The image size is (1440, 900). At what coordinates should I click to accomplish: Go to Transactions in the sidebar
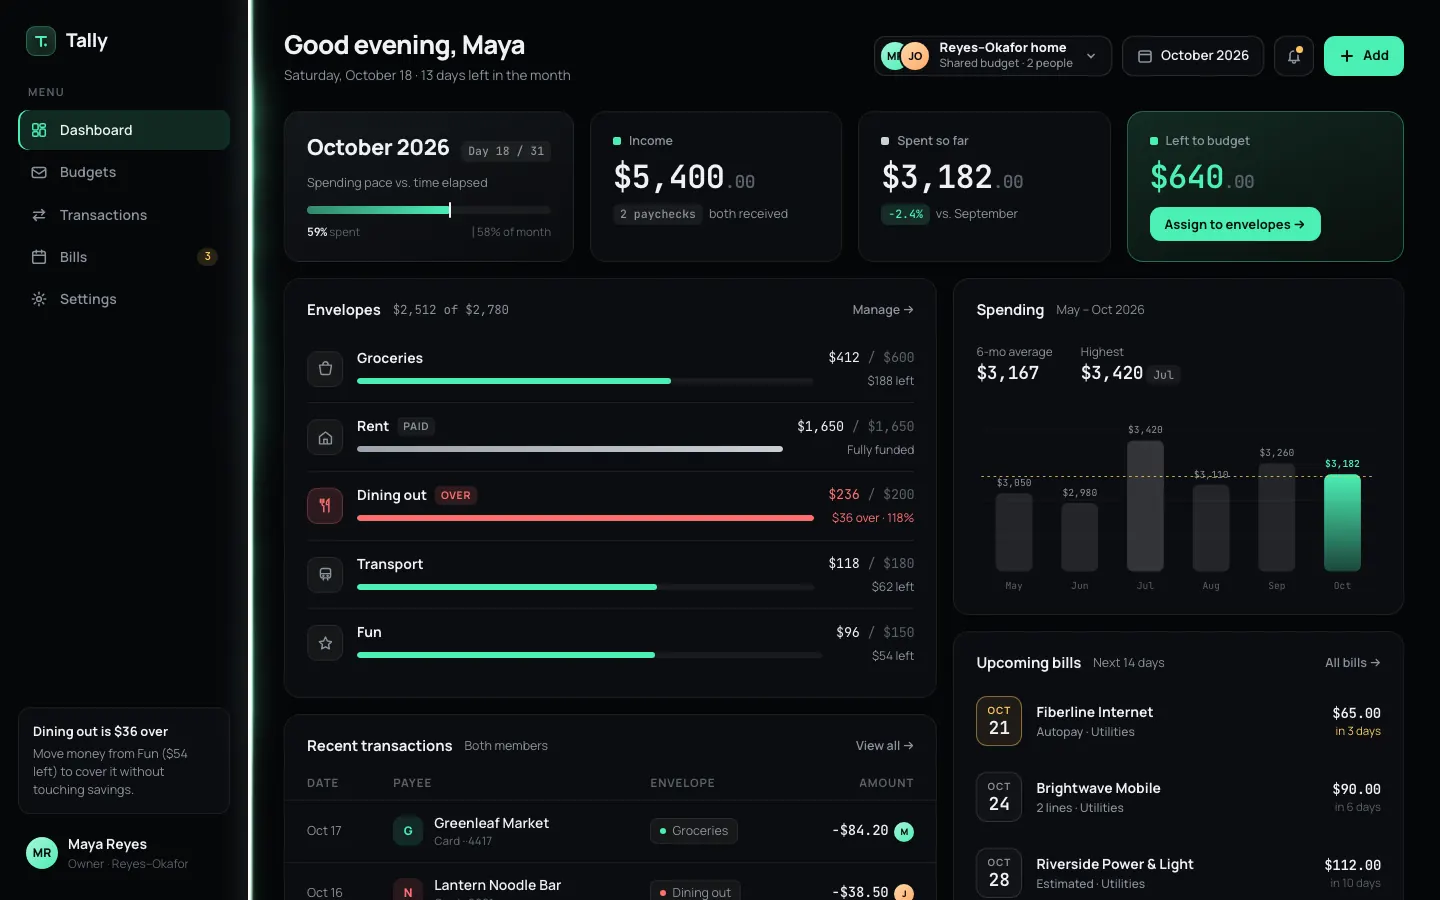pyautogui.click(x=124, y=215)
